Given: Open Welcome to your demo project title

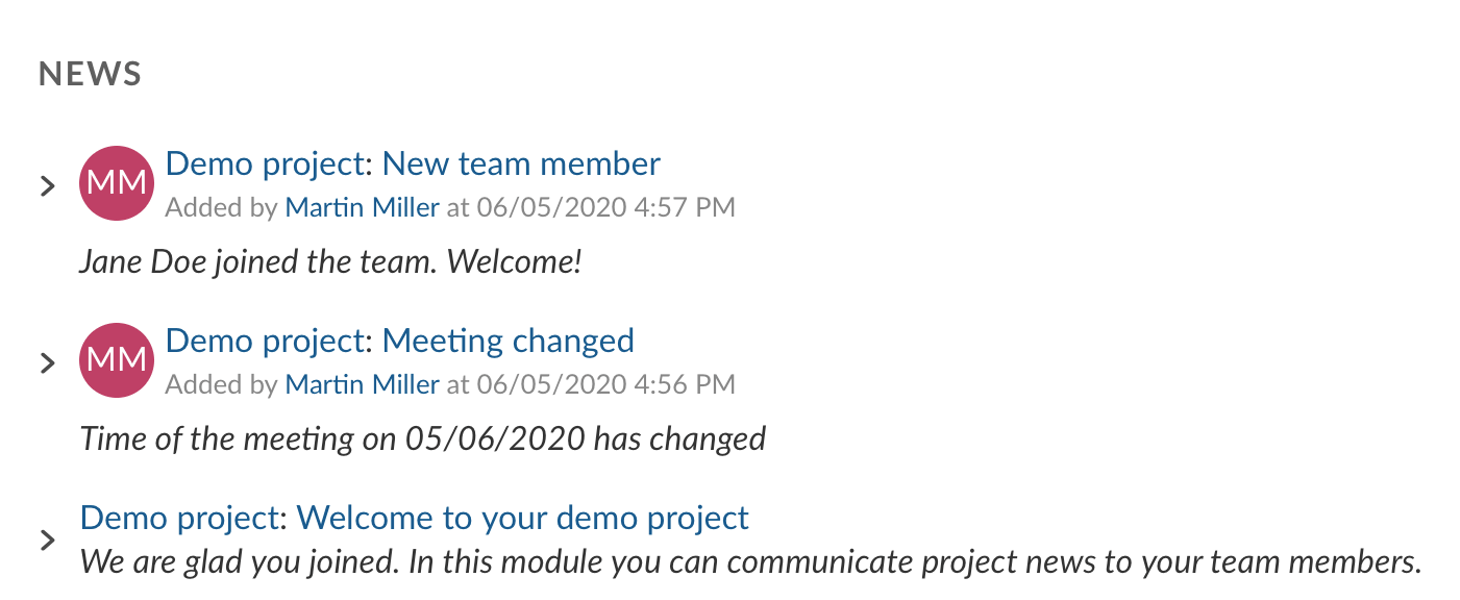Looking at the screenshot, I should click(x=522, y=517).
